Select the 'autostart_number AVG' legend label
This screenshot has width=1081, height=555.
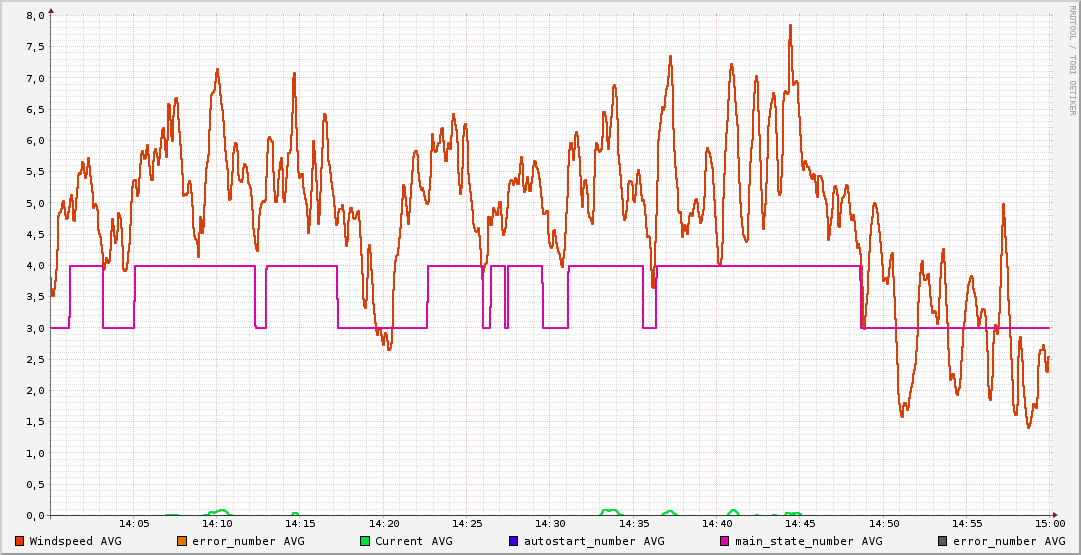coord(594,541)
